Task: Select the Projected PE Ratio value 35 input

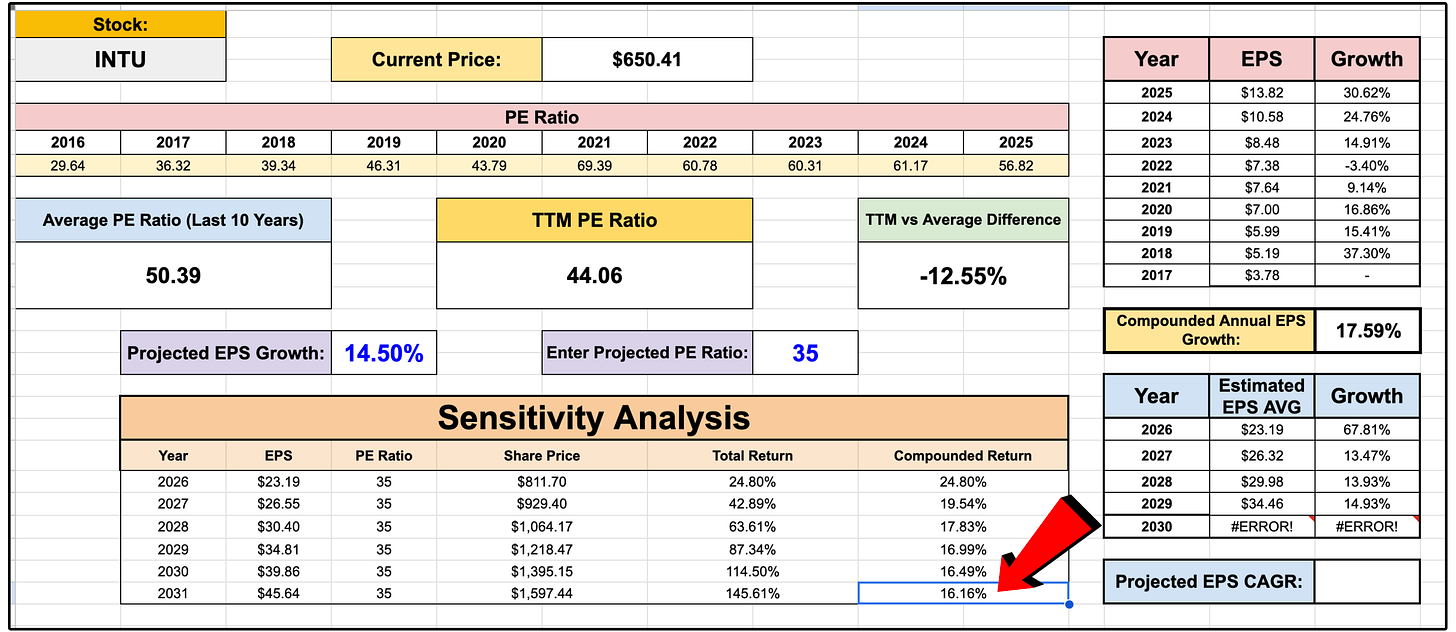Action: 805,352
